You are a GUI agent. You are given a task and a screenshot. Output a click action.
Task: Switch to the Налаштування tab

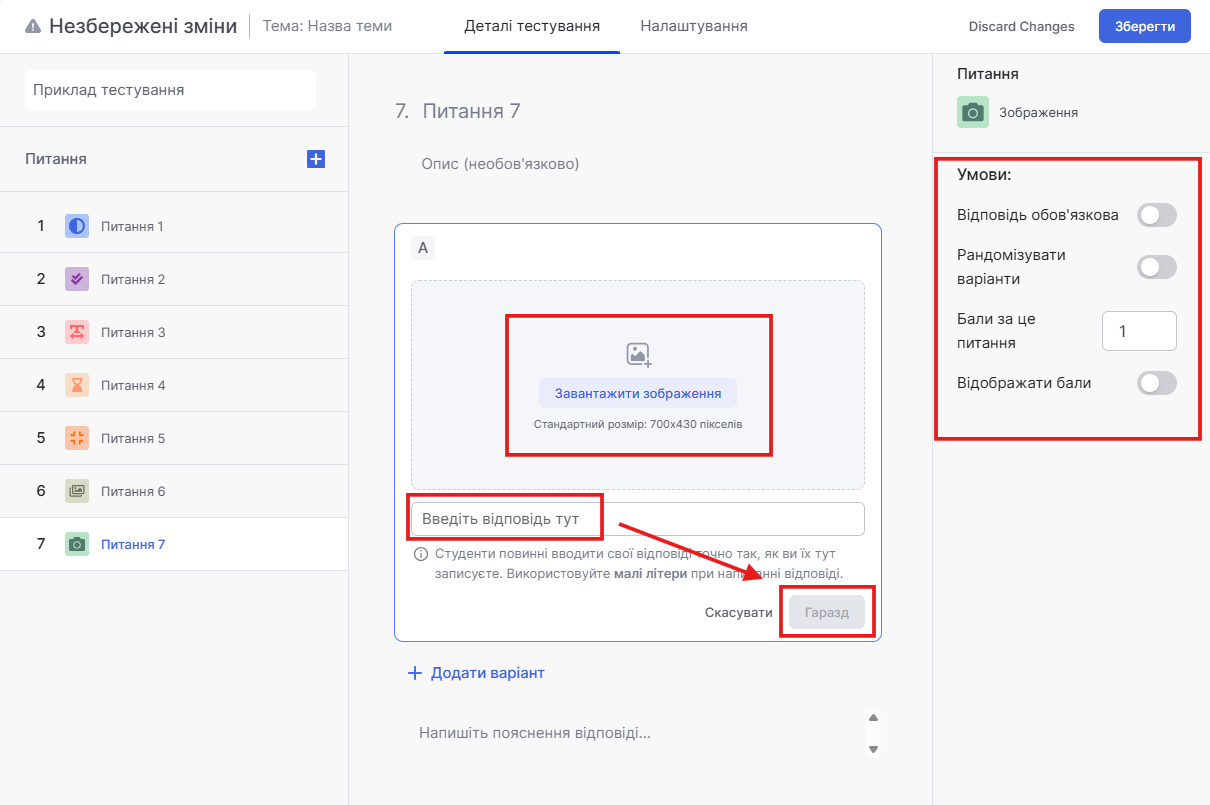click(694, 26)
